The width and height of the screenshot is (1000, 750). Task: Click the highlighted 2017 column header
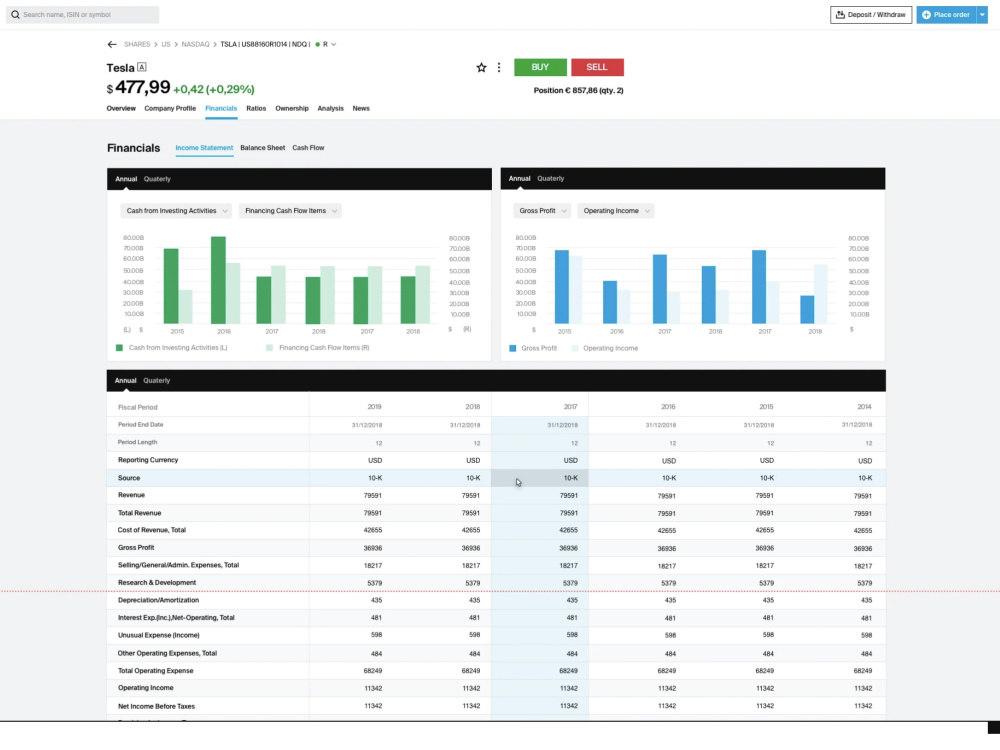coord(570,407)
